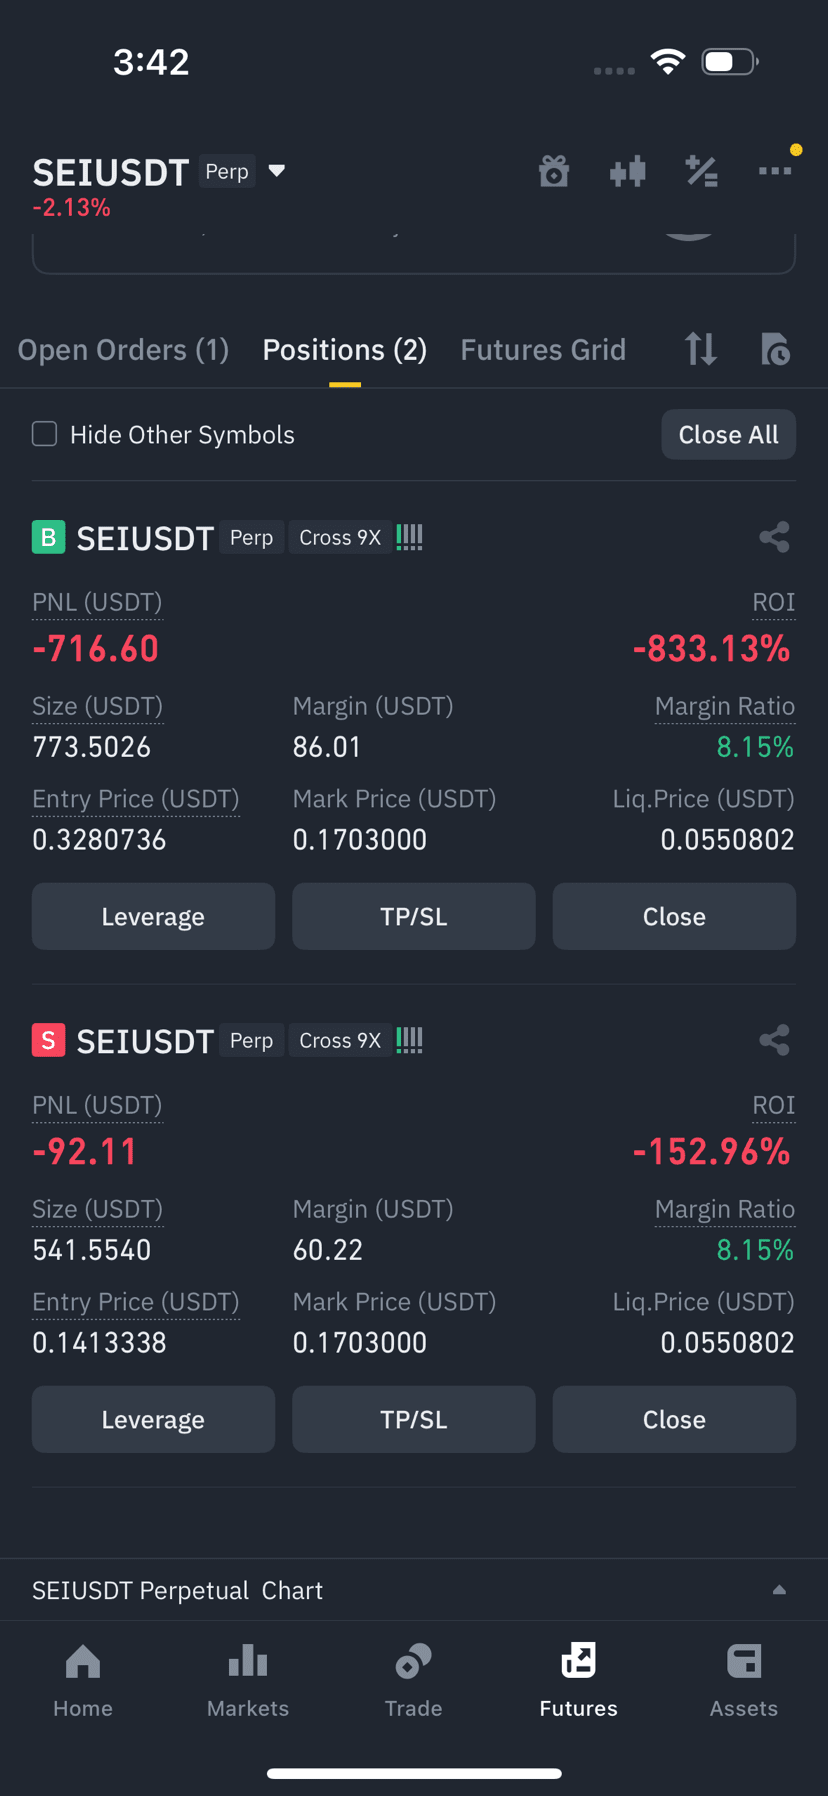Tap the sort arrows icon

(700, 349)
